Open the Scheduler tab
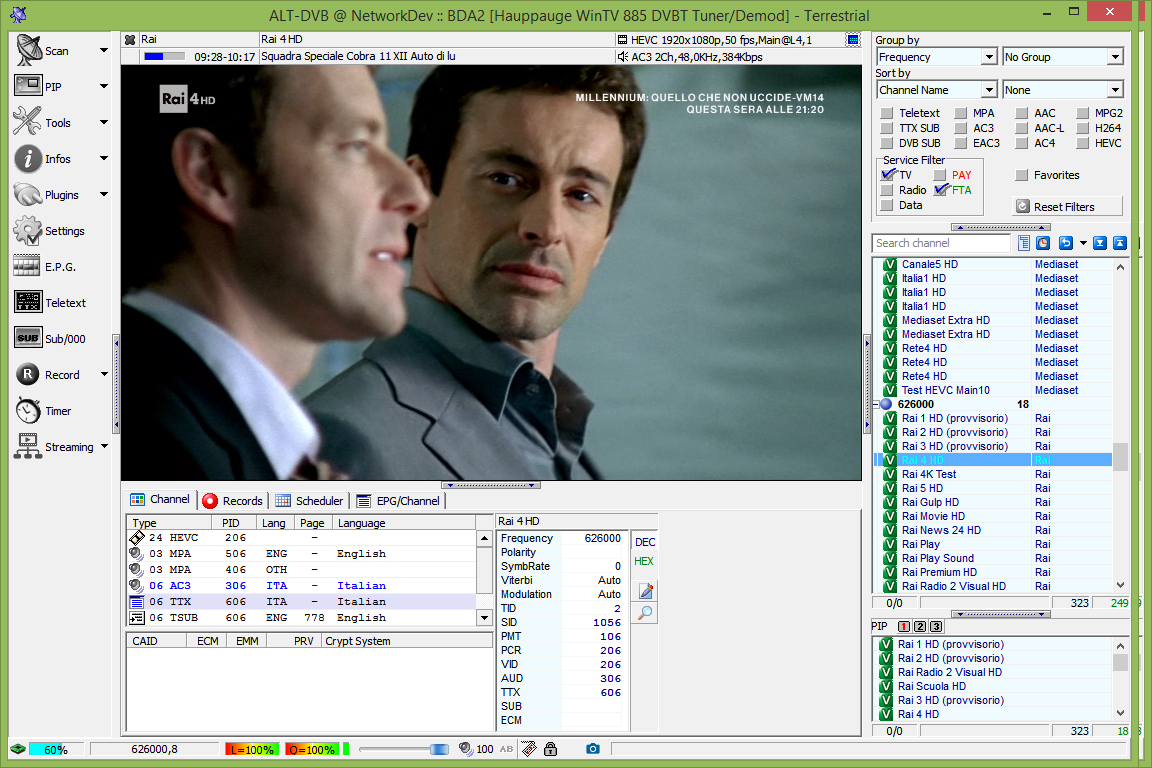 309,500
